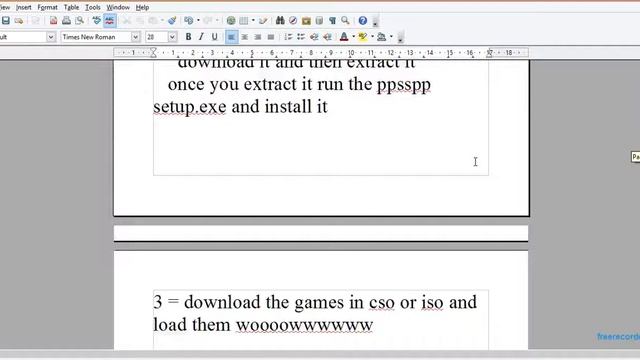This screenshot has width=640, height=360.
Task: Open Page Preview
Action: [80, 20]
